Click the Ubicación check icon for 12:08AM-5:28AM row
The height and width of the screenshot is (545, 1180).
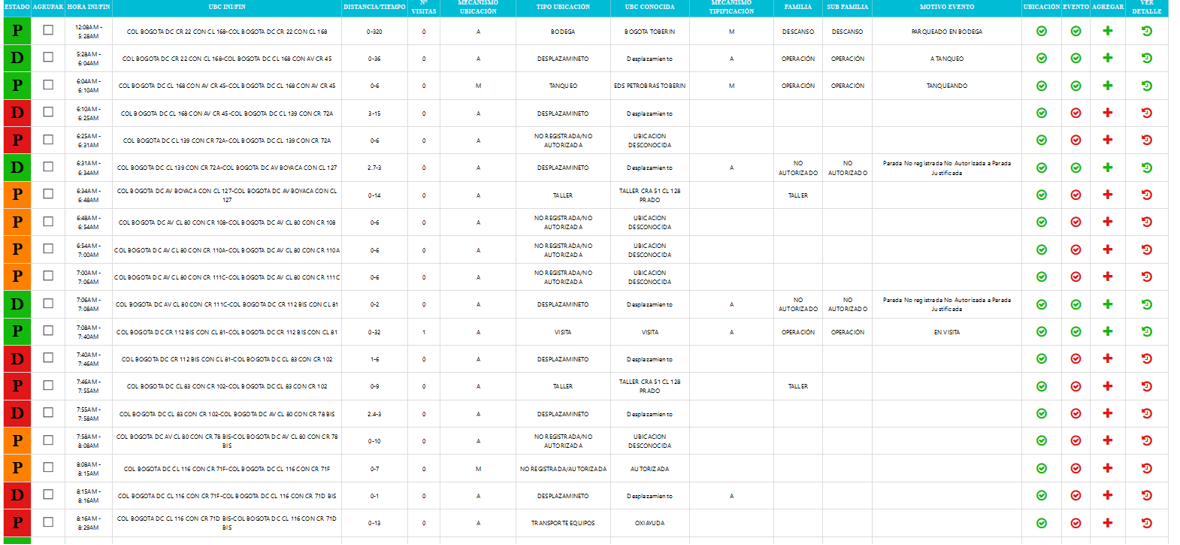pyautogui.click(x=1042, y=32)
